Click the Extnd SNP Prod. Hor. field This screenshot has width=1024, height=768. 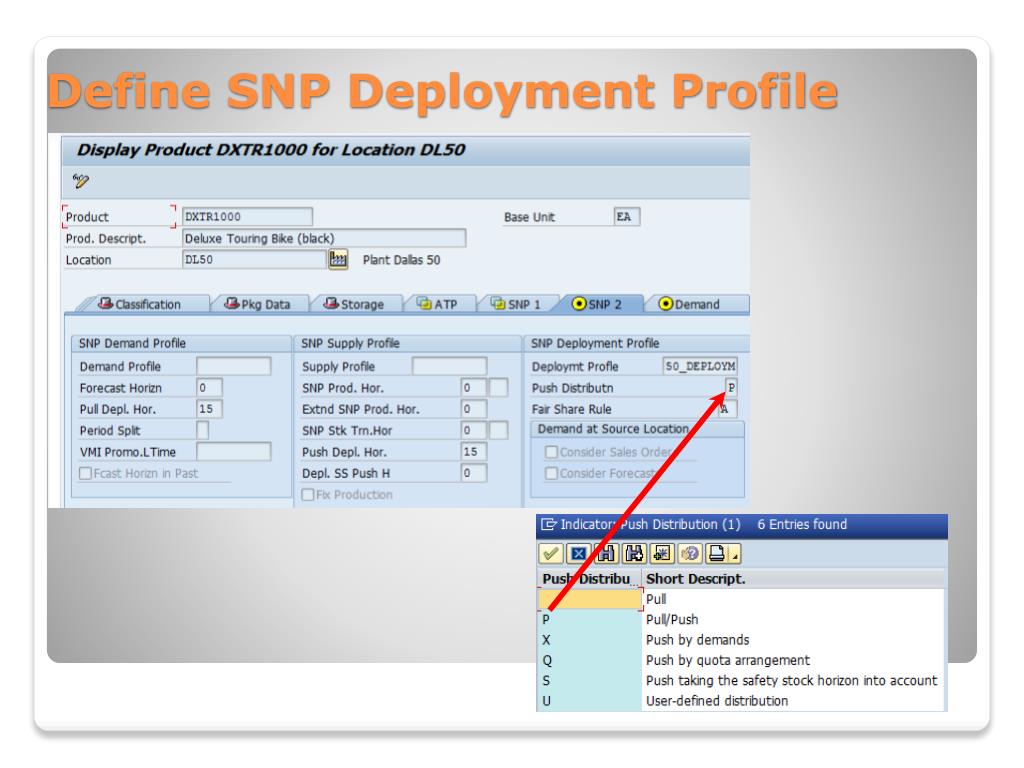pos(473,409)
